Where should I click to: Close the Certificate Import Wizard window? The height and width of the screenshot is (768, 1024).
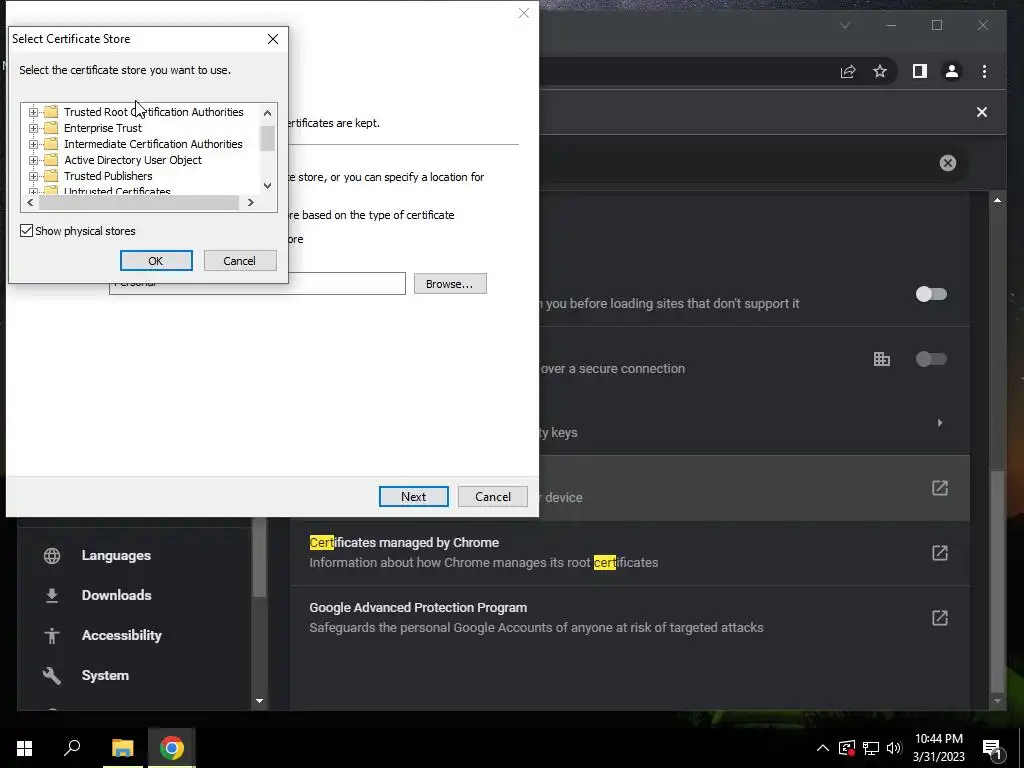click(x=524, y=13)
